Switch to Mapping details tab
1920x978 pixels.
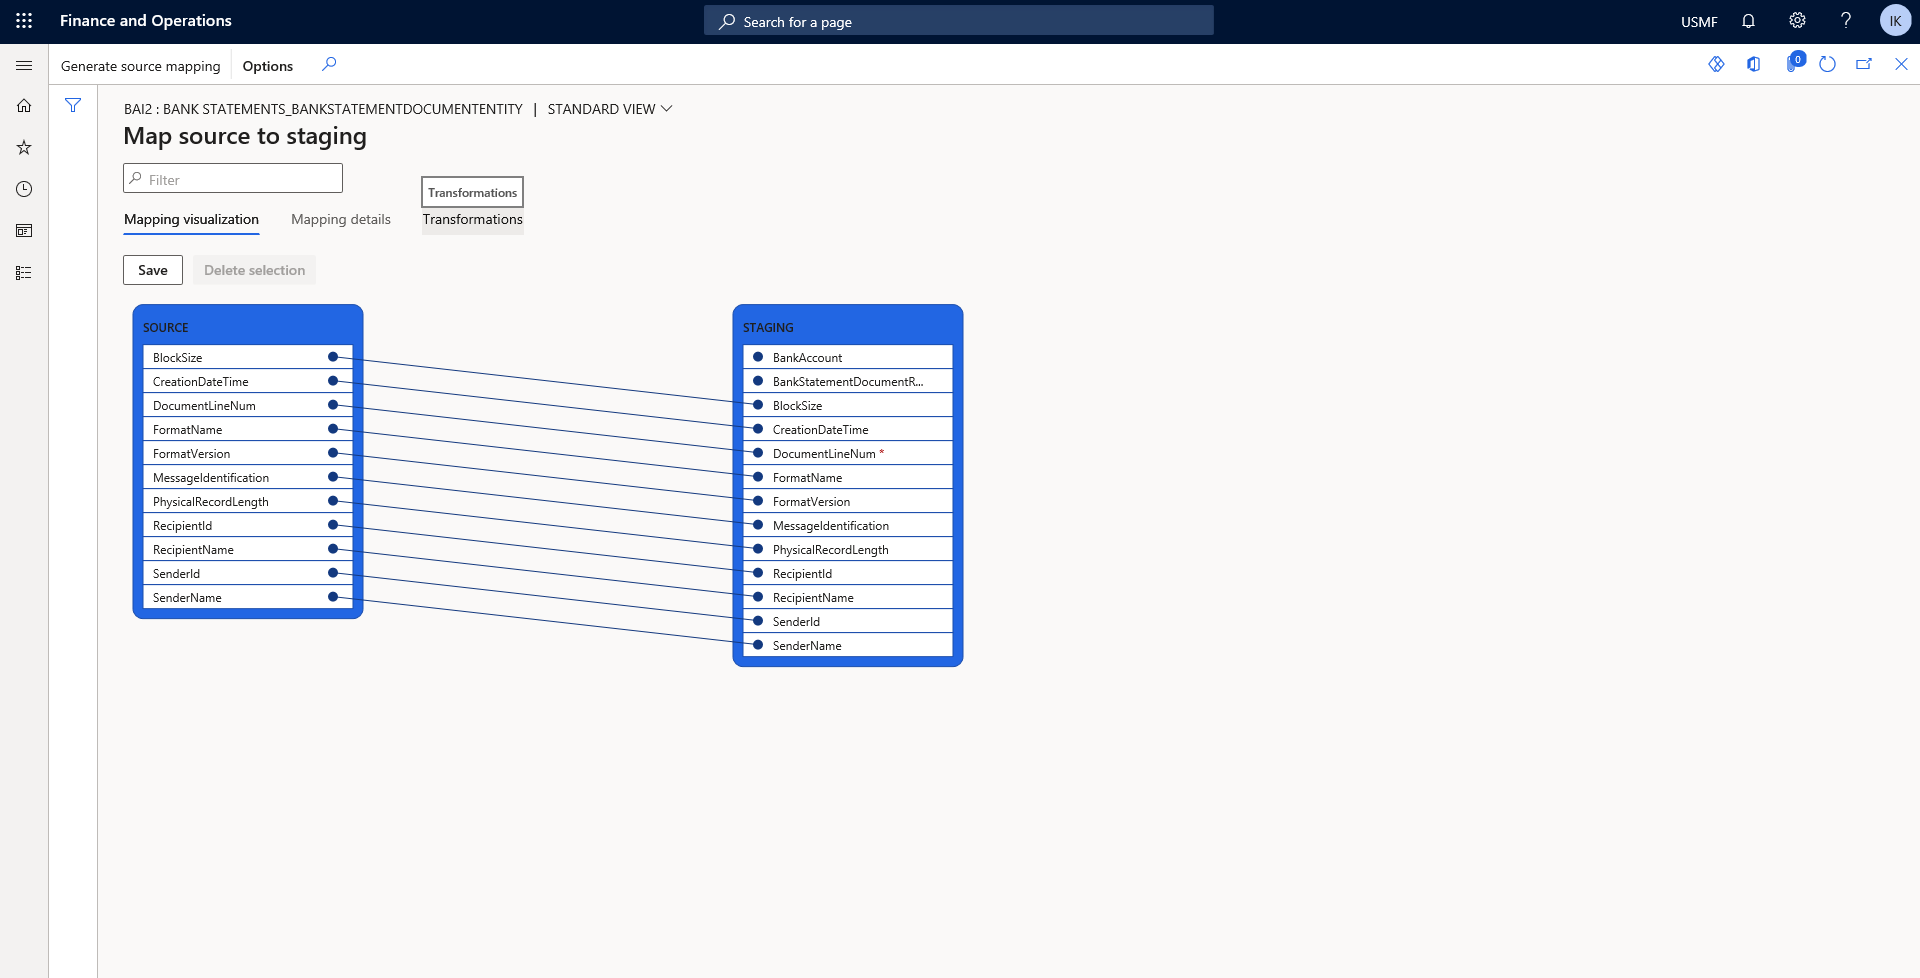(341, 220)
